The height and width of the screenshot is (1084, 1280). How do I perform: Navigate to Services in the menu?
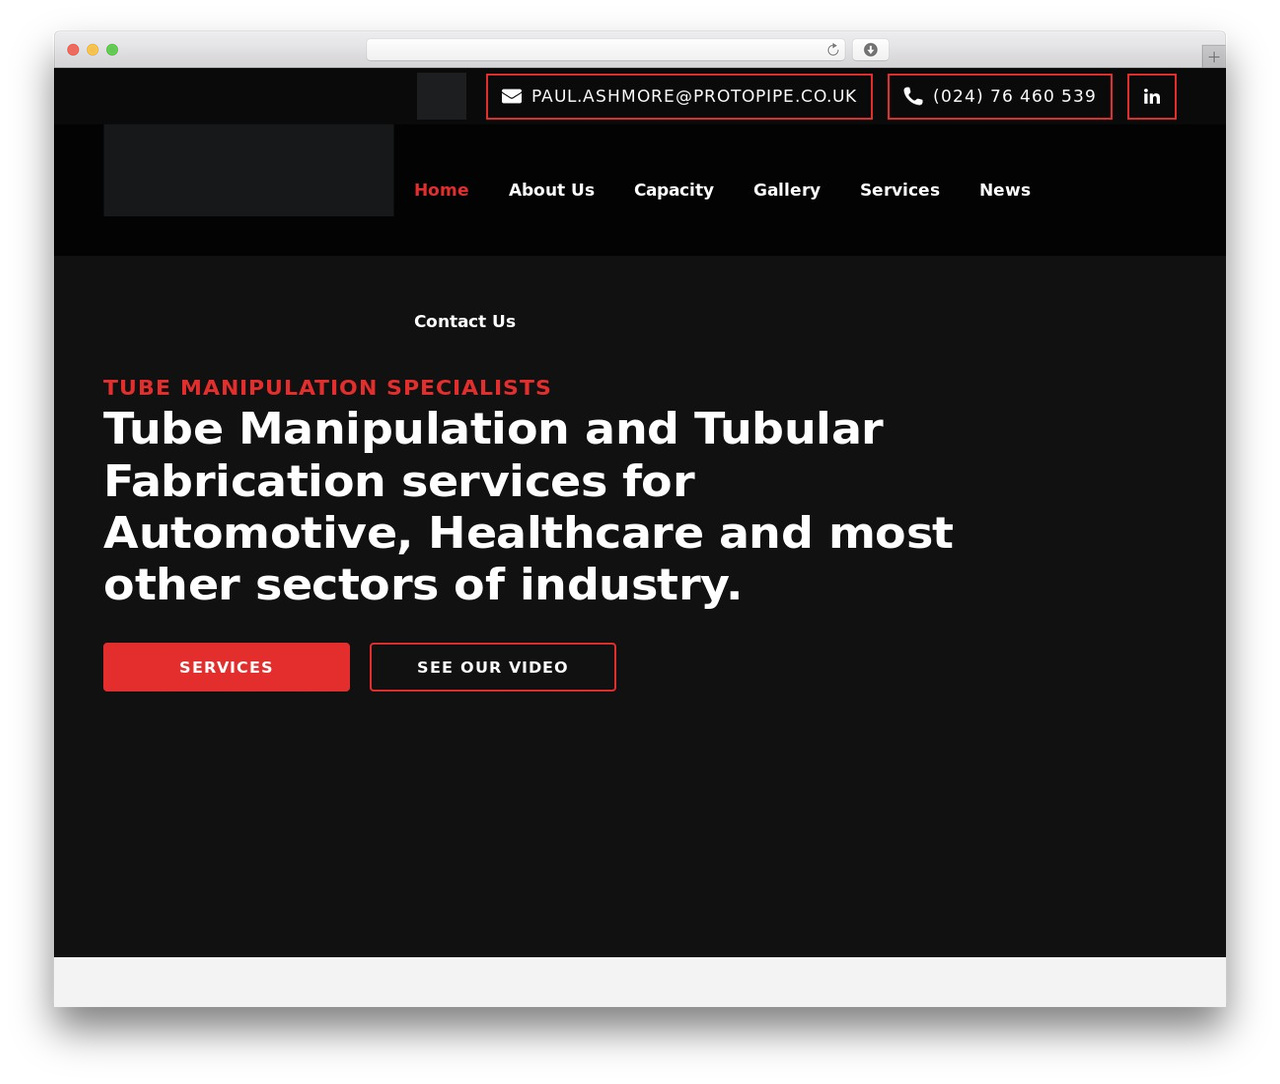click(x=900, y=190)
